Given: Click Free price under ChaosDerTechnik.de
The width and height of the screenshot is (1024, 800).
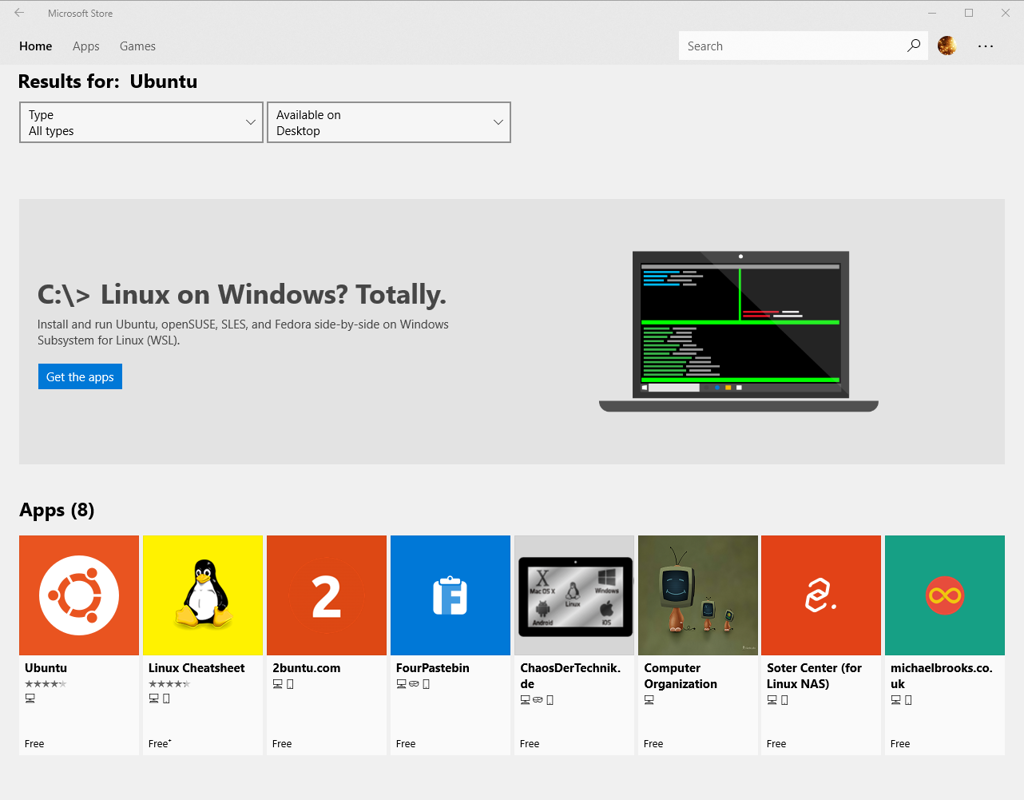Looking at the screenshot, I should pyautogui.click(x=530, y=744).
